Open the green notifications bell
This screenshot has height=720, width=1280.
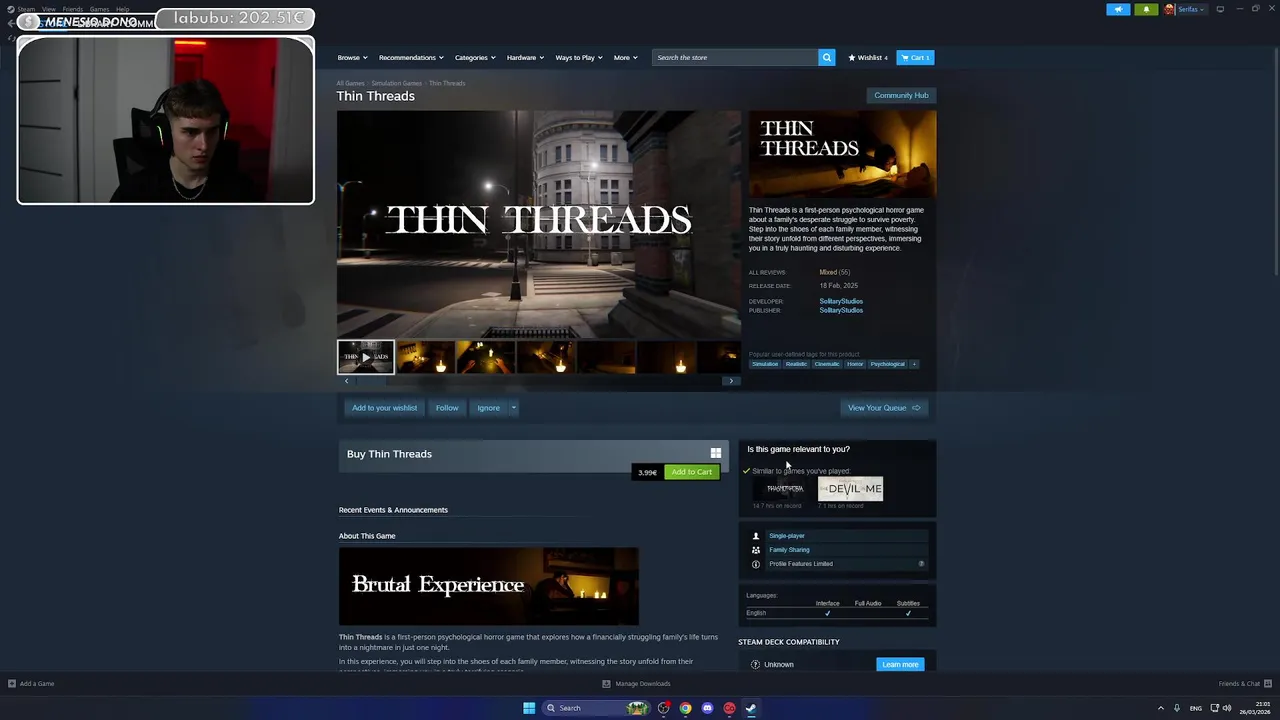[1146, 9]
